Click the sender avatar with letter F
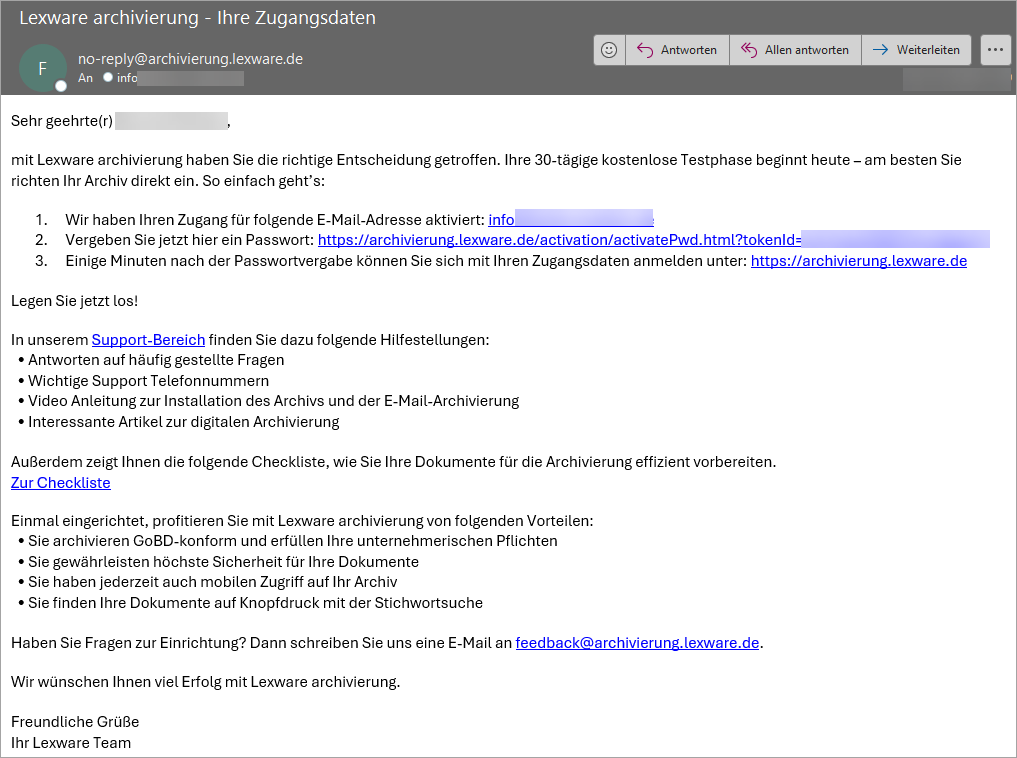 click(43, 68)
